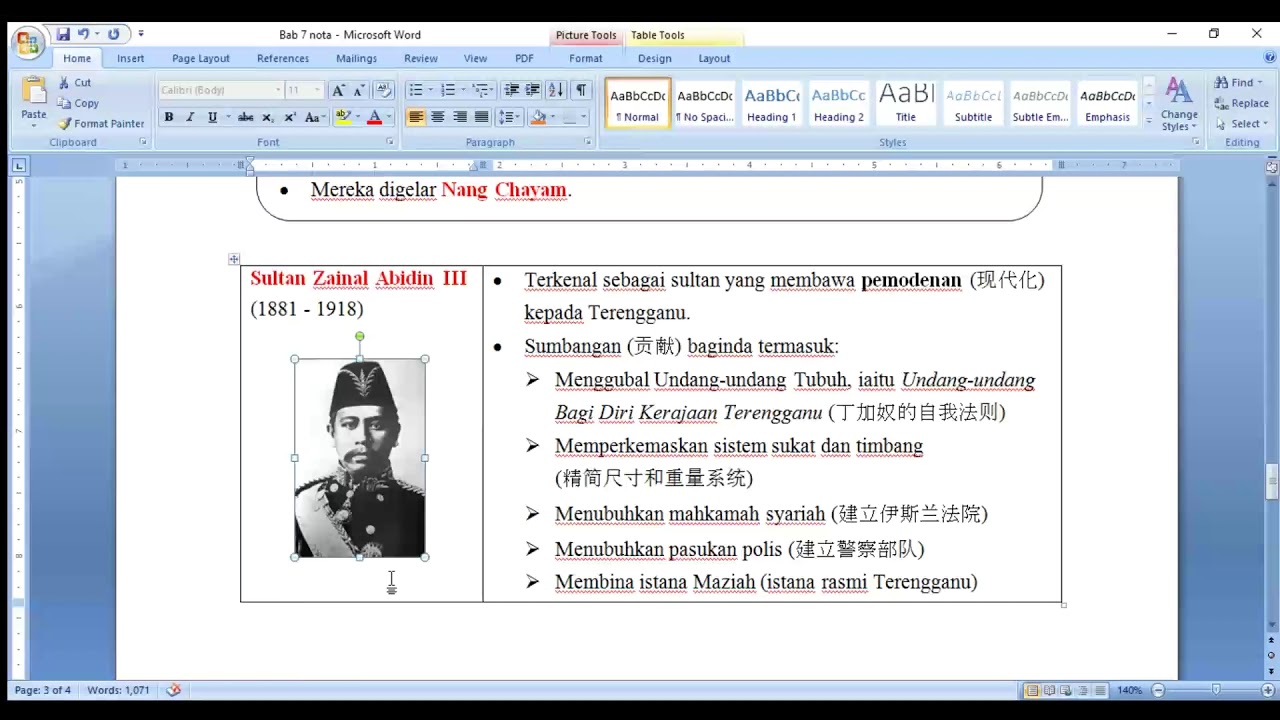Screen dimensions: 1280x720
Task: Activate the Format Painter brush
Action: 64,124
